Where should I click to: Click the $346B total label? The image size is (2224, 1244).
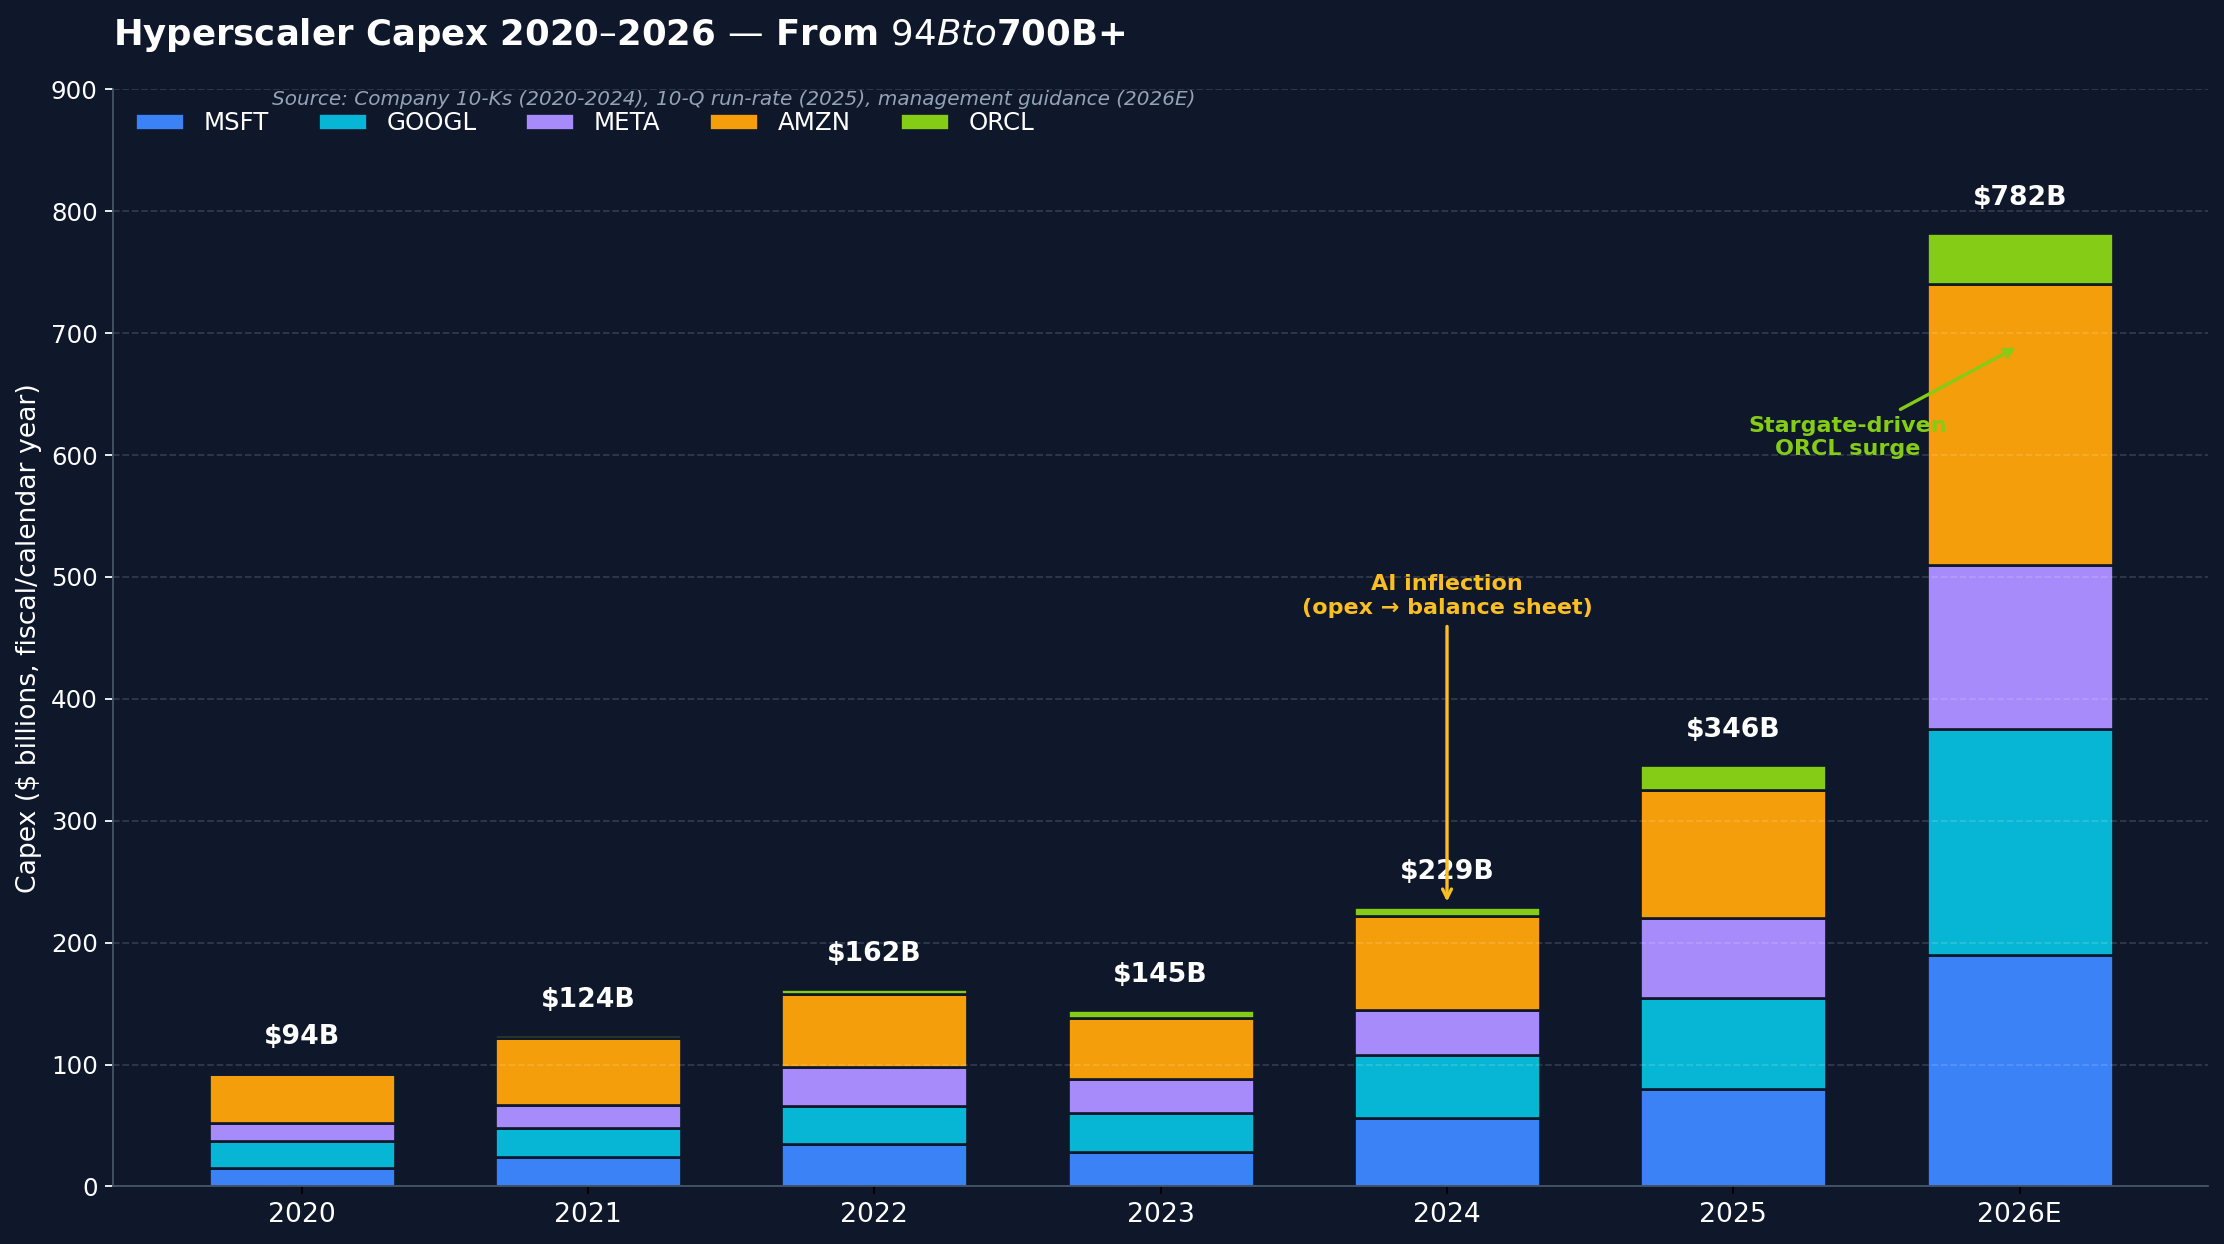click(1733, 729)
